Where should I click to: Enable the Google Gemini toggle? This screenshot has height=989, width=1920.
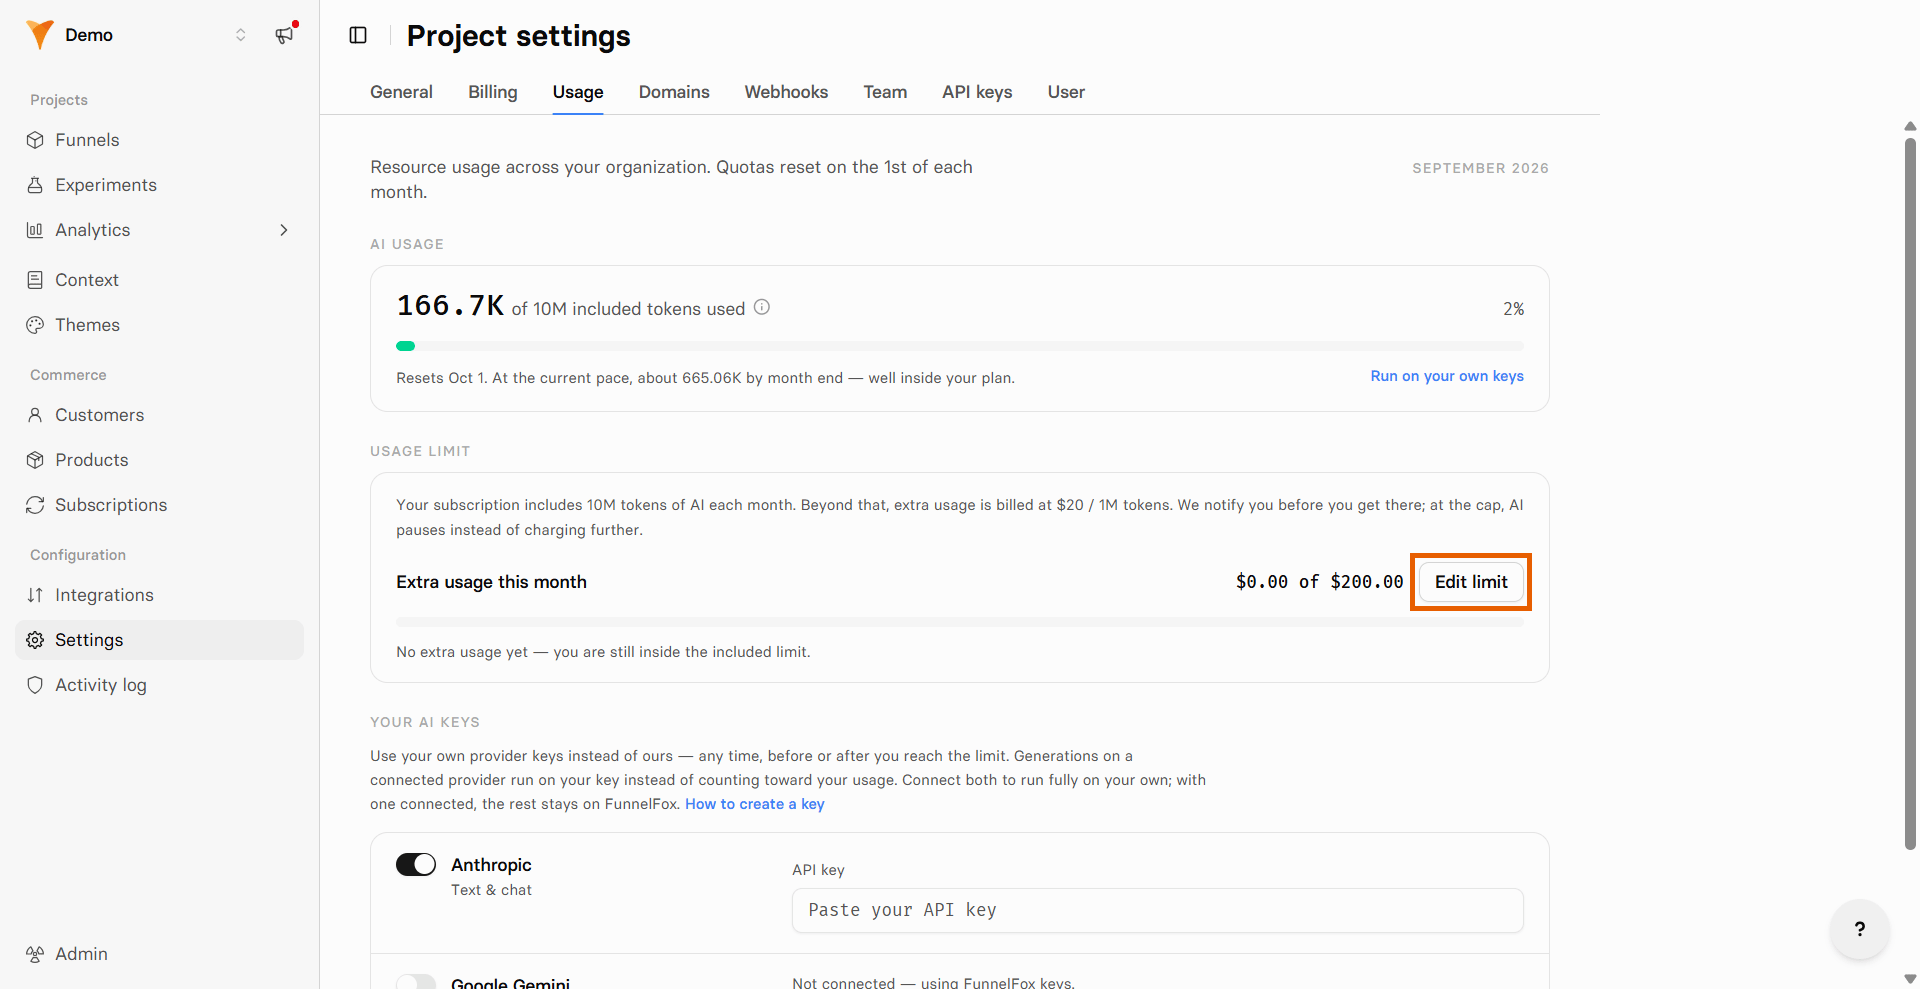click(x=416, y=982)
